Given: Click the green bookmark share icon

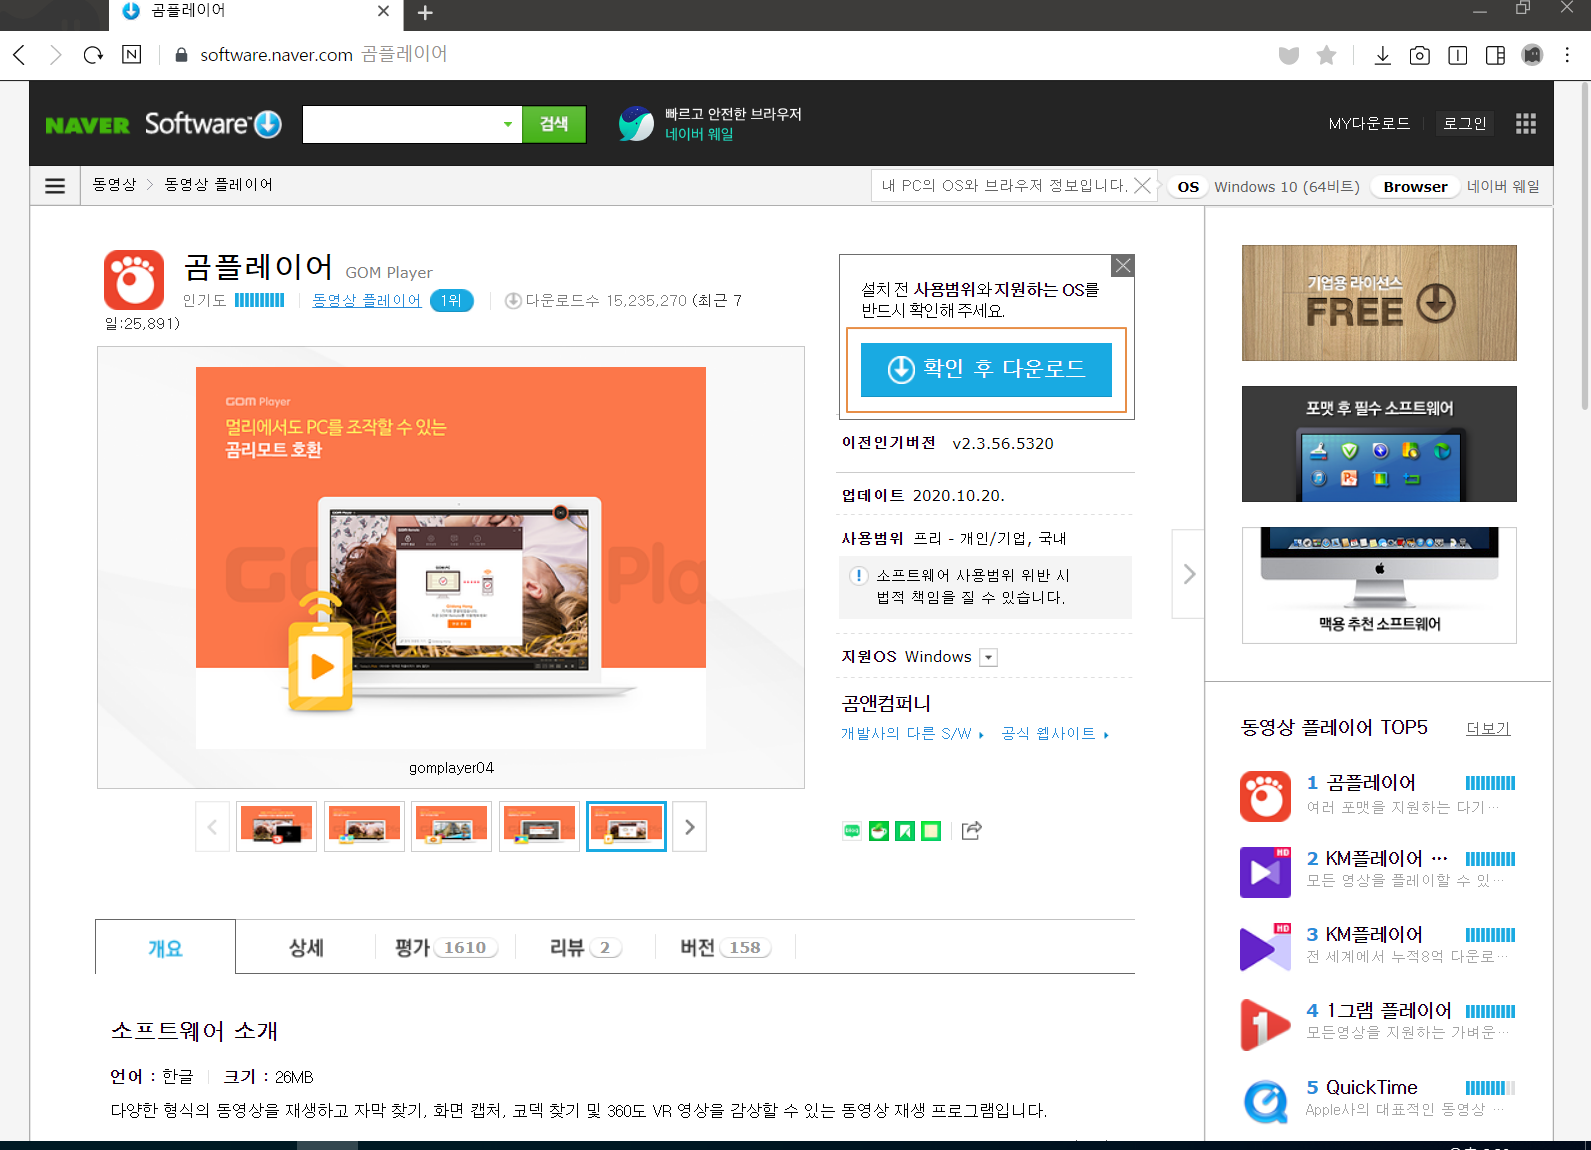Looking at the screenshot, I should click(x=905, y=830).
